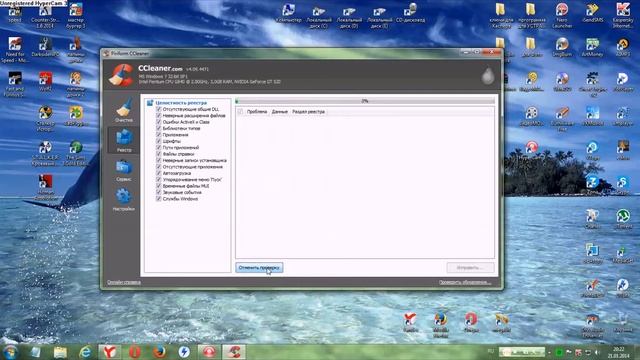This screenshot has height=360, width=640.
Task: Open Need for Speed desktop shortcut
Action: 15,50
